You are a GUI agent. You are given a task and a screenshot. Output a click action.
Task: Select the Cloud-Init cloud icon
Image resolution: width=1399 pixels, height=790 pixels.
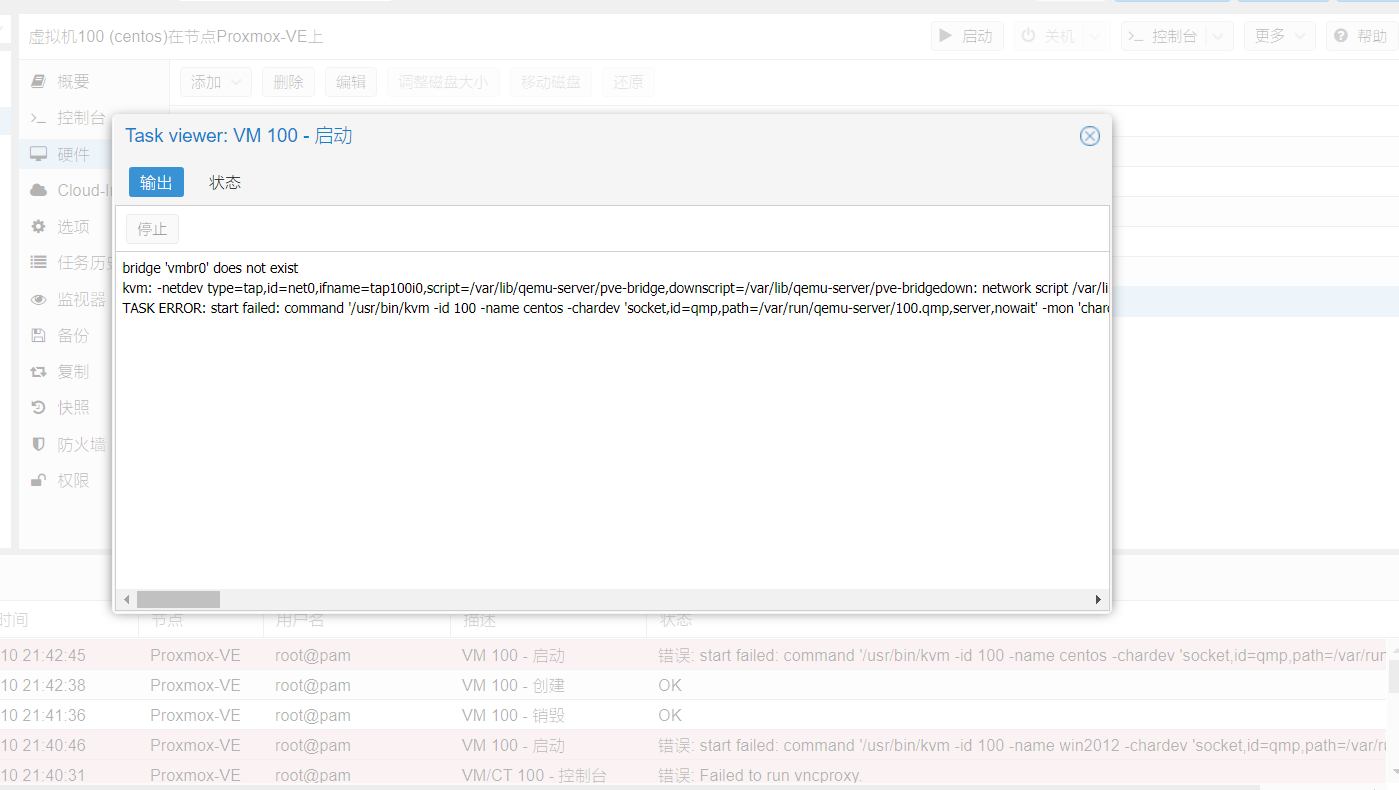pos(38,190)
